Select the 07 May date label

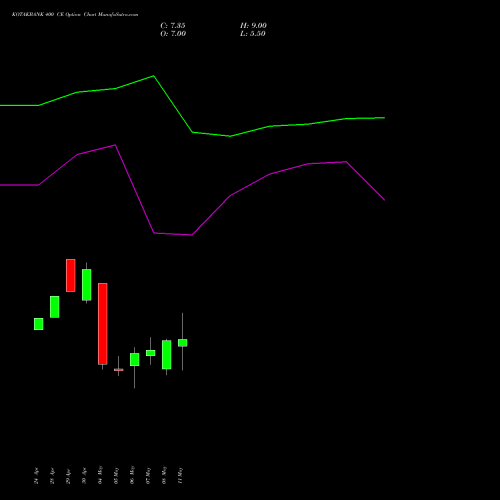pos(148,475)
